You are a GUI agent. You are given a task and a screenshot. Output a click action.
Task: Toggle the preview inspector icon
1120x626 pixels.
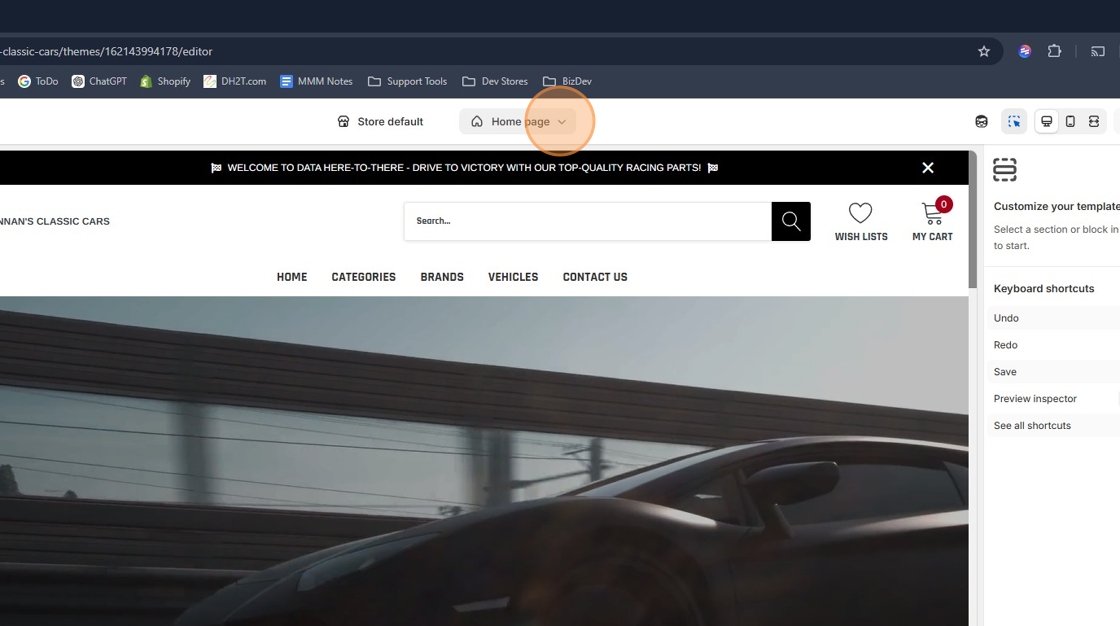1014,121
